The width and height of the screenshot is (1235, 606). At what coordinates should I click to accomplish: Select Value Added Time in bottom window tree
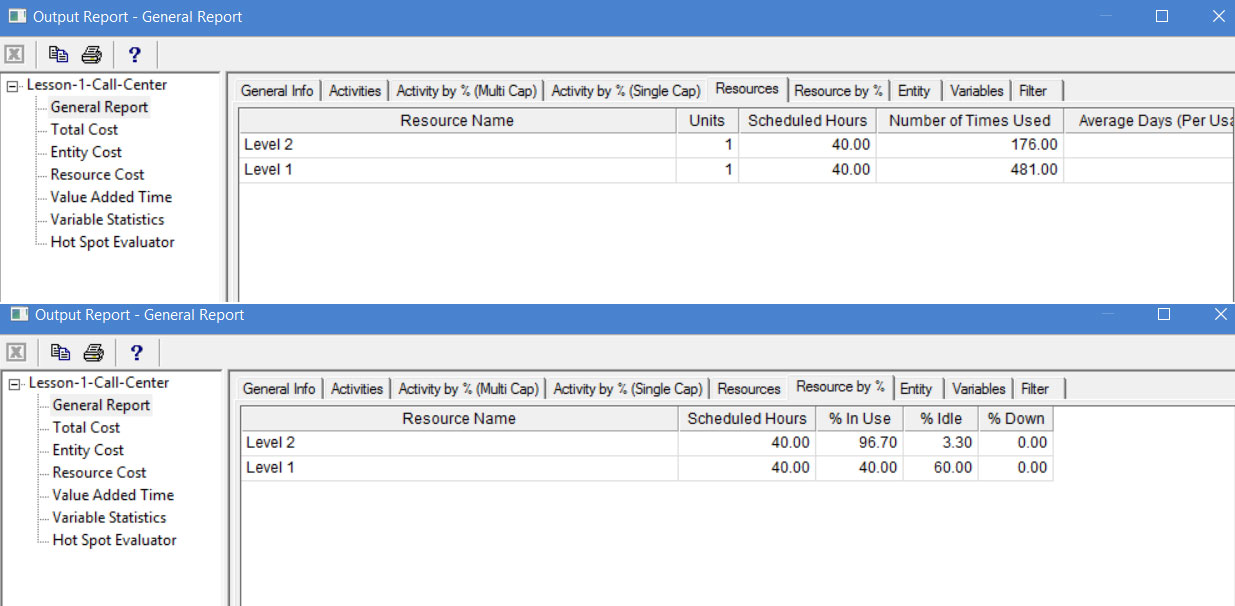click(x=113, y=495)
